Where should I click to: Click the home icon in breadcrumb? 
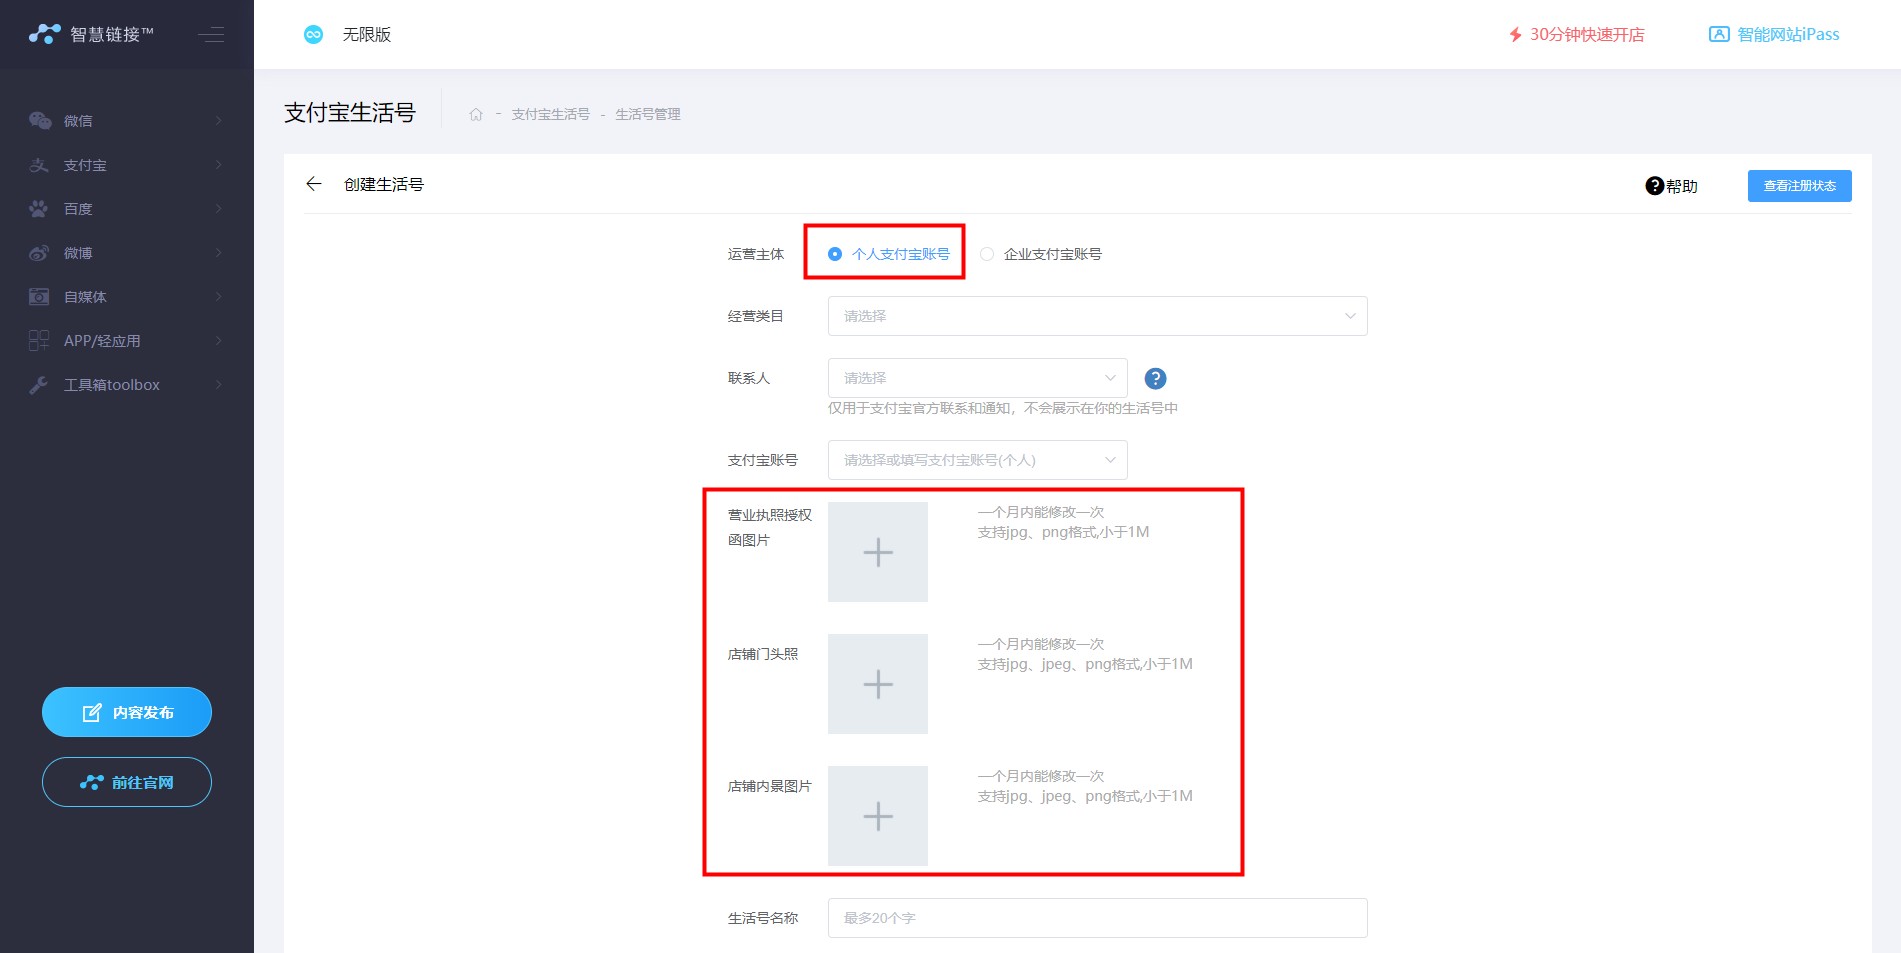pyautogui.click(x=476, y=114)
